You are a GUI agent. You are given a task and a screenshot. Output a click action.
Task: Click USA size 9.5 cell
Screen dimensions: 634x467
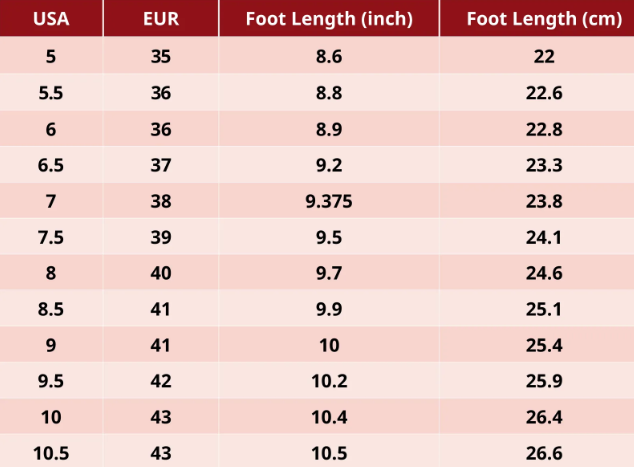[51, 381]
